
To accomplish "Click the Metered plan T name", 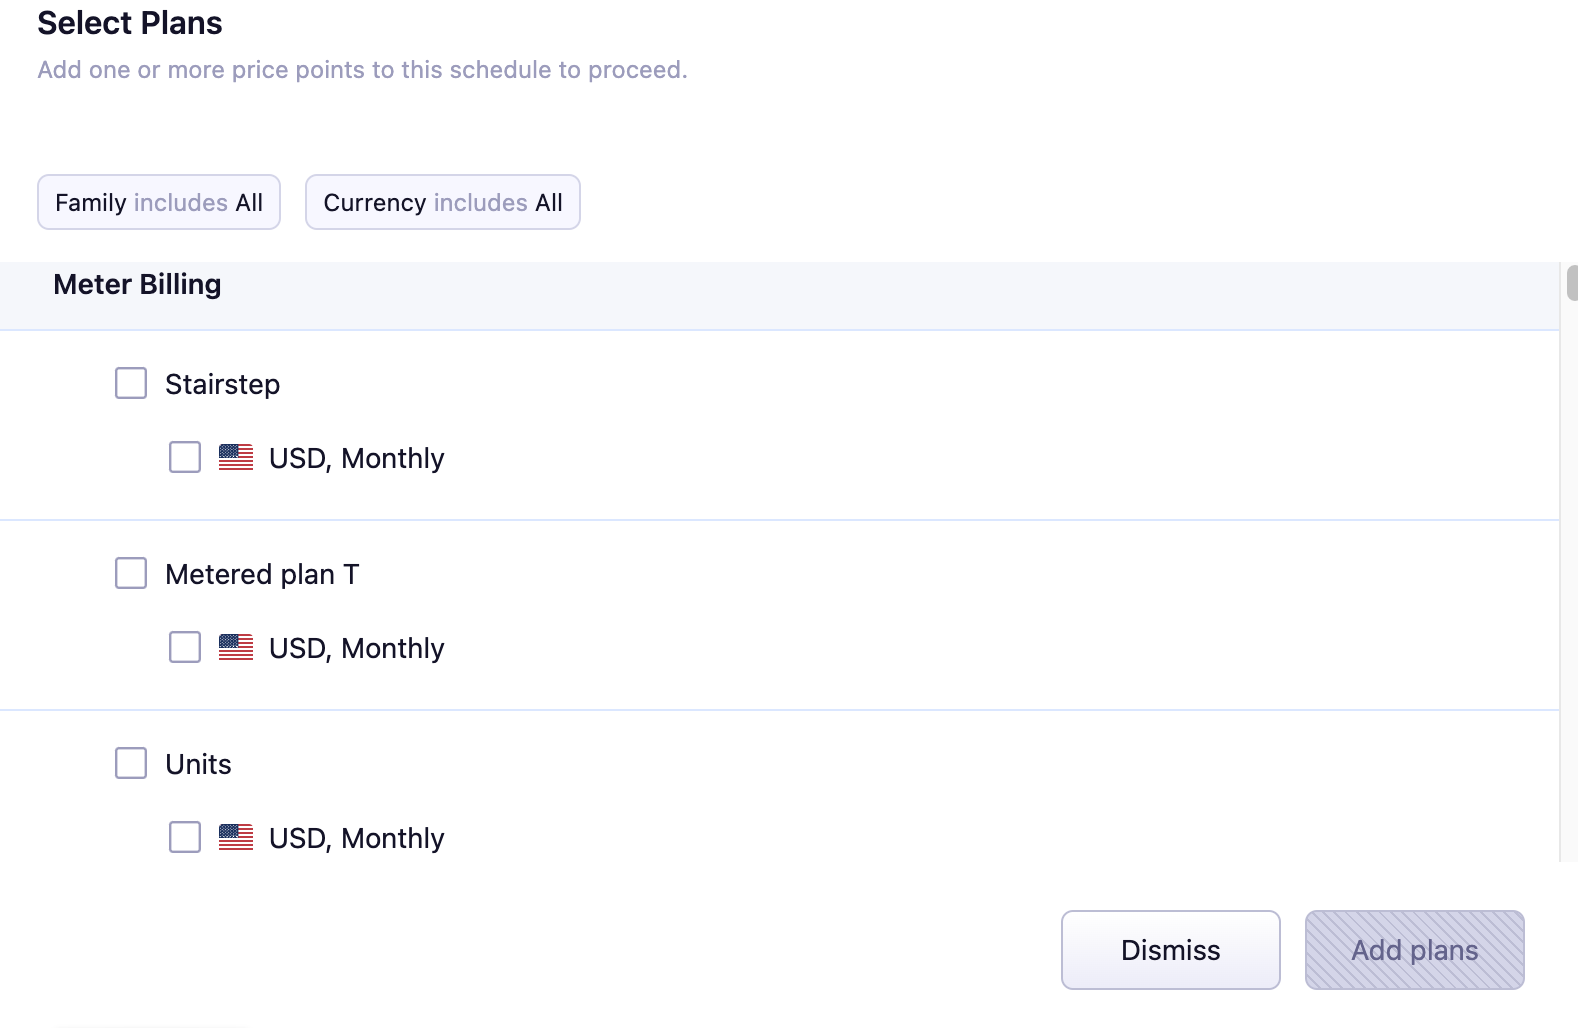I will 262,574.
